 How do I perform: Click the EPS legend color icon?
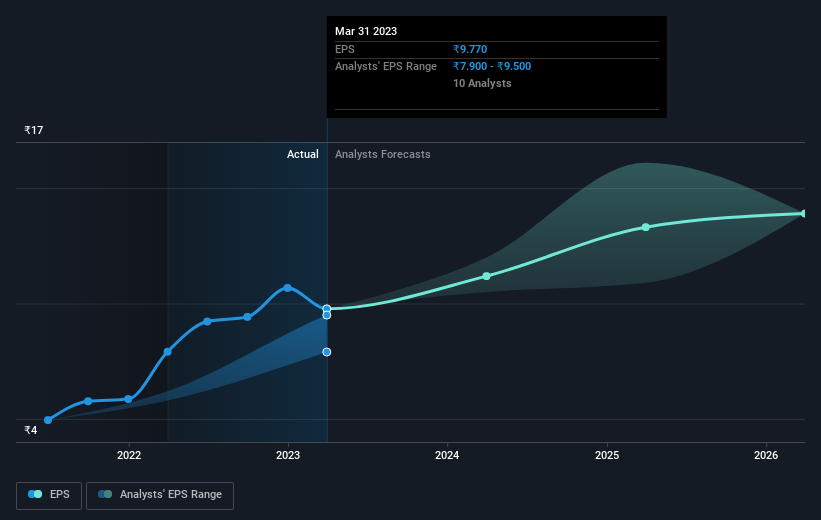click(35, 494)
